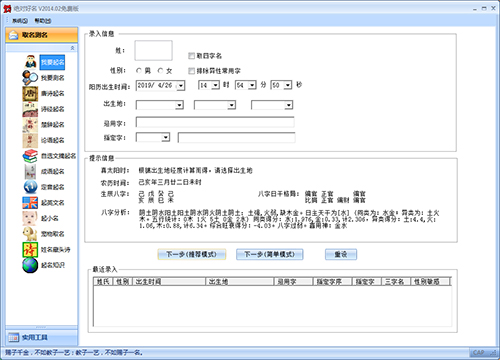Click the 性别敏感 column header

430,282
